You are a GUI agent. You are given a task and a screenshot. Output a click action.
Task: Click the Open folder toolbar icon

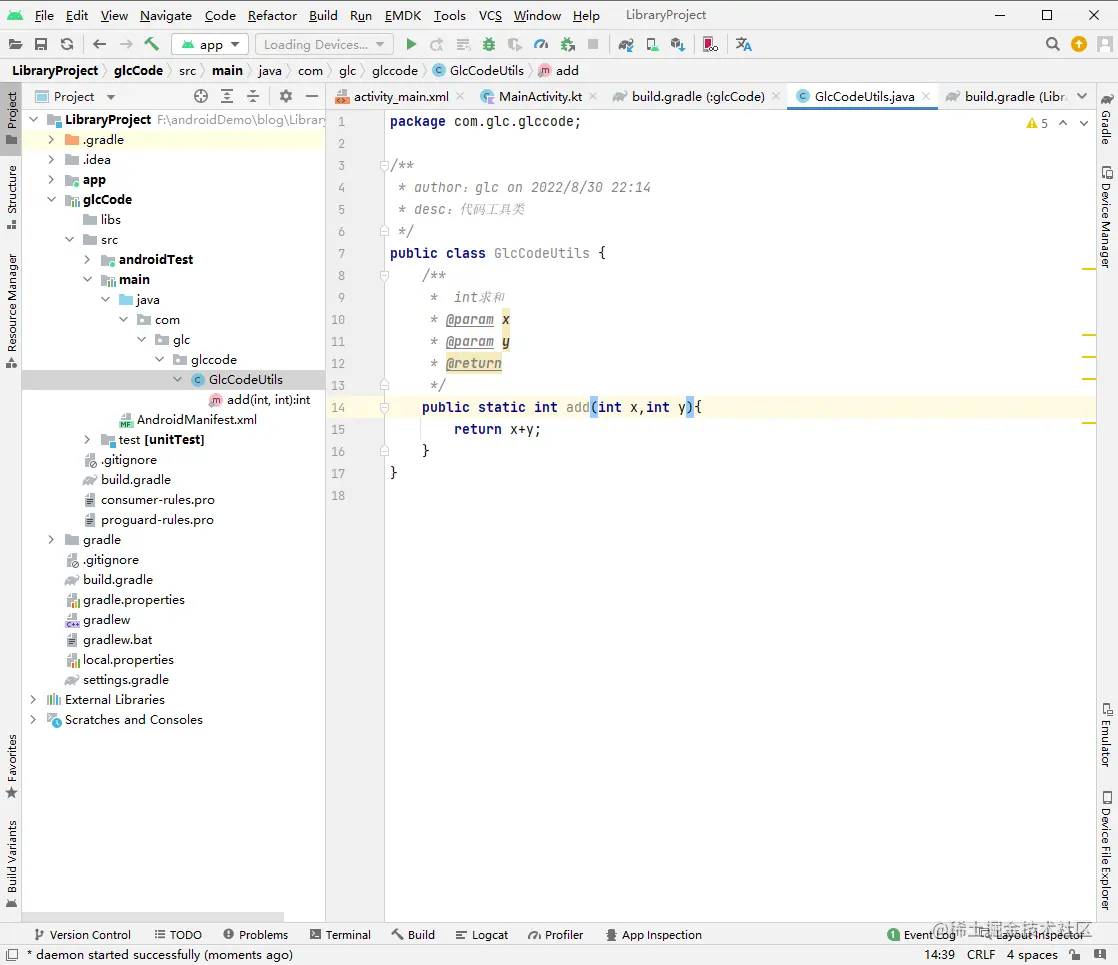[15, 44]
